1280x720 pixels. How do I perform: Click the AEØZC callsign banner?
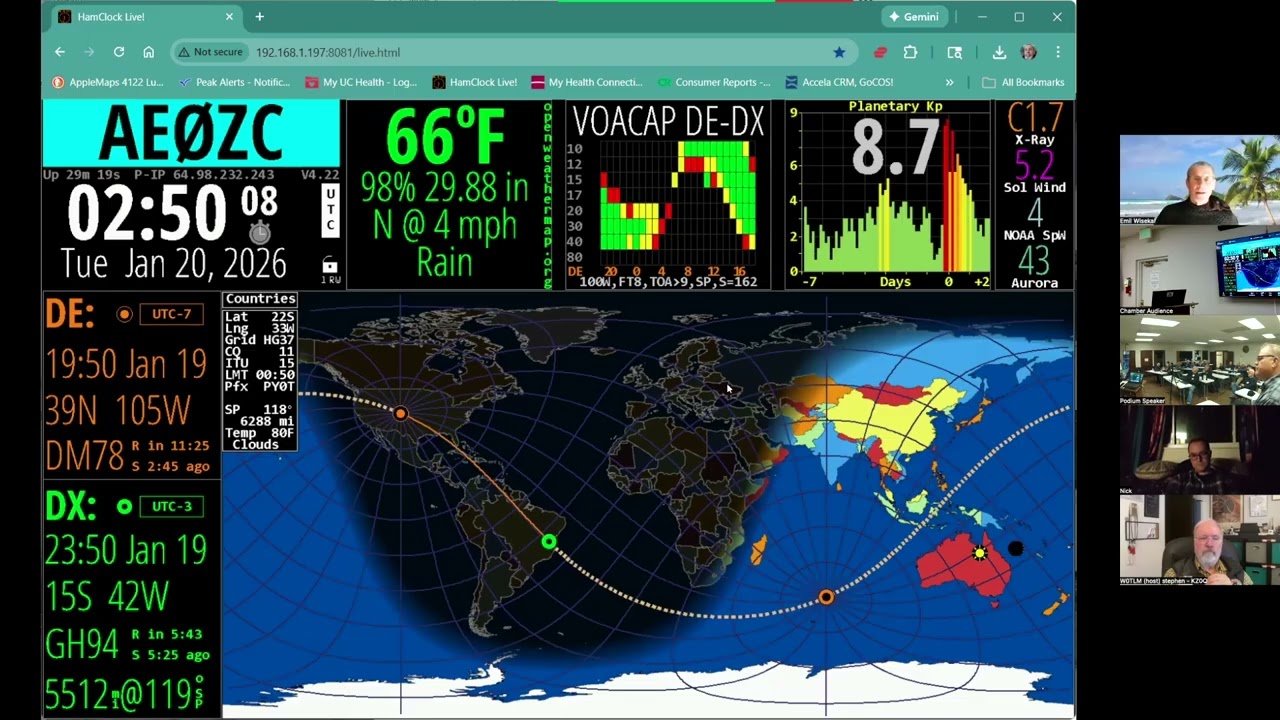pyautogui.click(x=191, y=133)
